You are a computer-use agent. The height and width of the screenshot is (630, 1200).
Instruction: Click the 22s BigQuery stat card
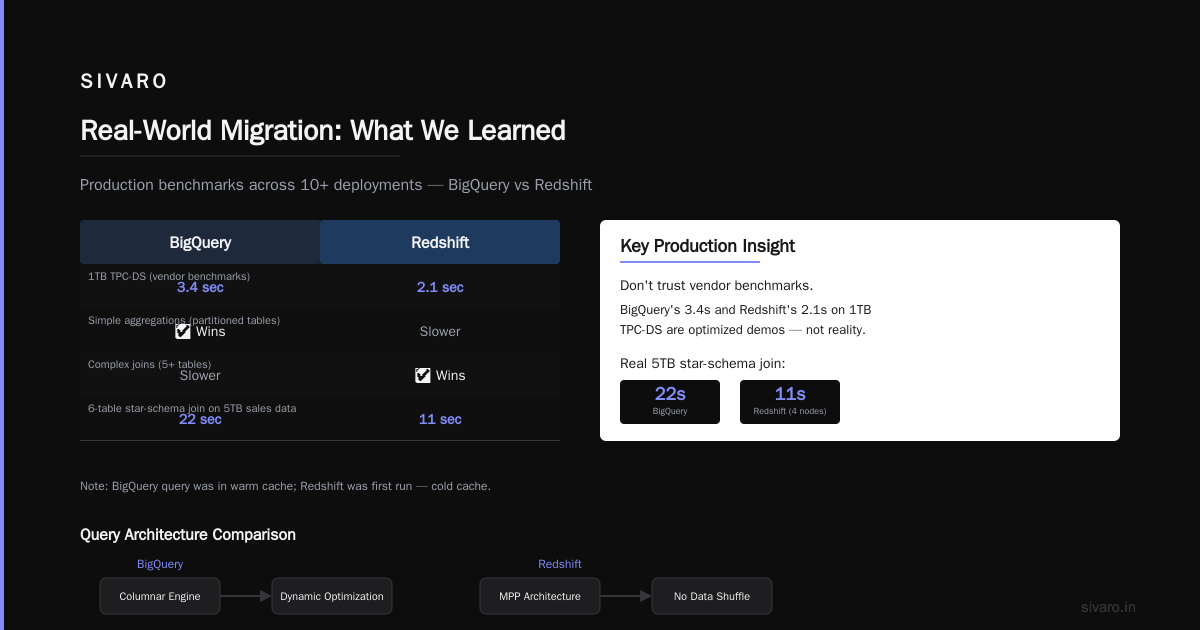670,402
